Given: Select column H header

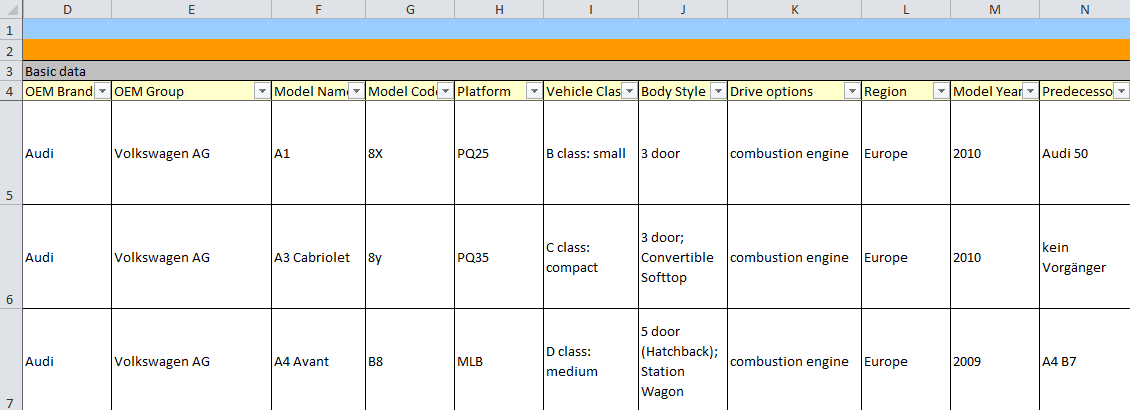Looking at the screenshot, I should coord(499,9).
